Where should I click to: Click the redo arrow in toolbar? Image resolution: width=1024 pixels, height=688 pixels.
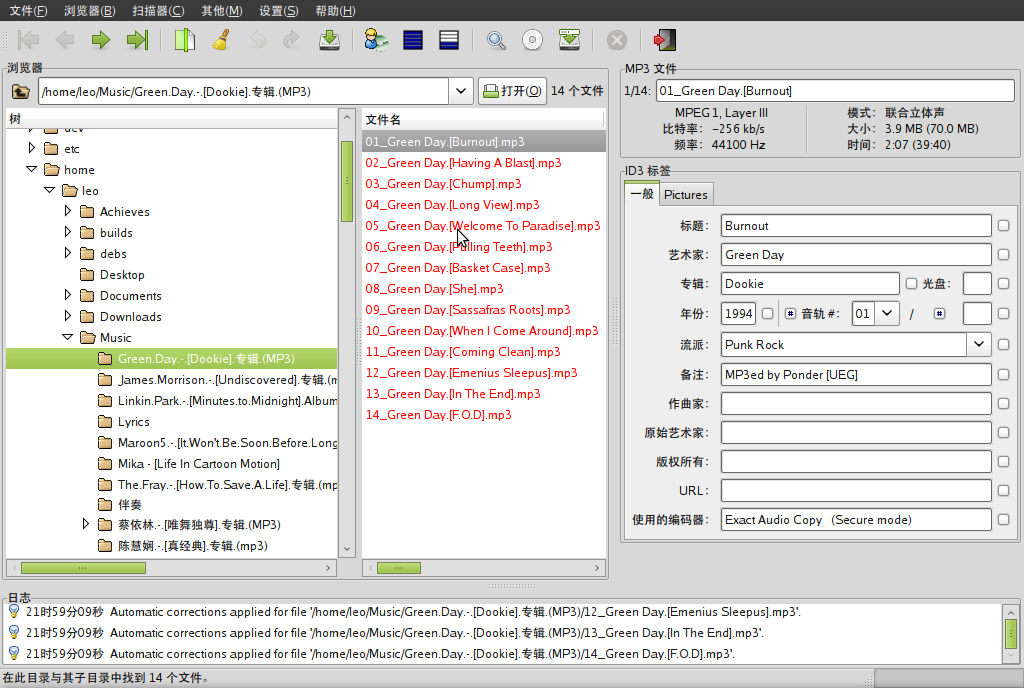click(291, 40)
